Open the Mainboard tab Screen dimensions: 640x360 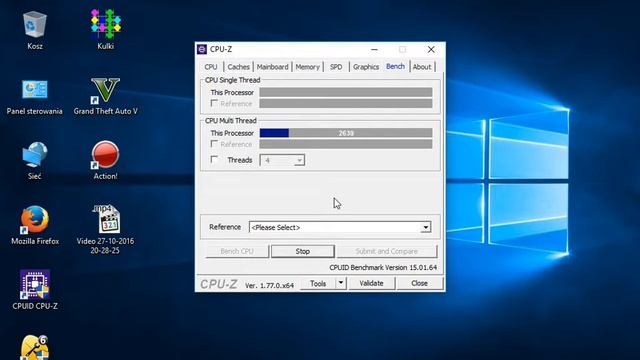click(272, 67)
